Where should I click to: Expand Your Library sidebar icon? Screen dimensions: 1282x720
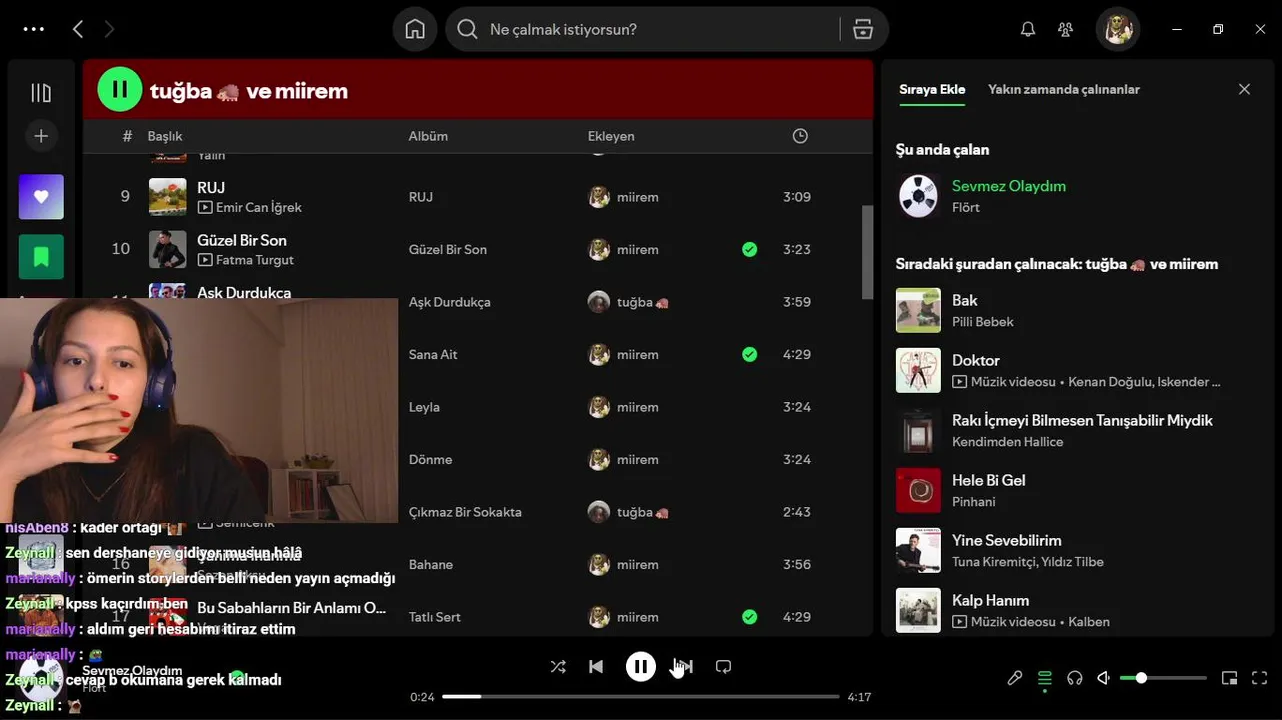click(x=41, y=93)
